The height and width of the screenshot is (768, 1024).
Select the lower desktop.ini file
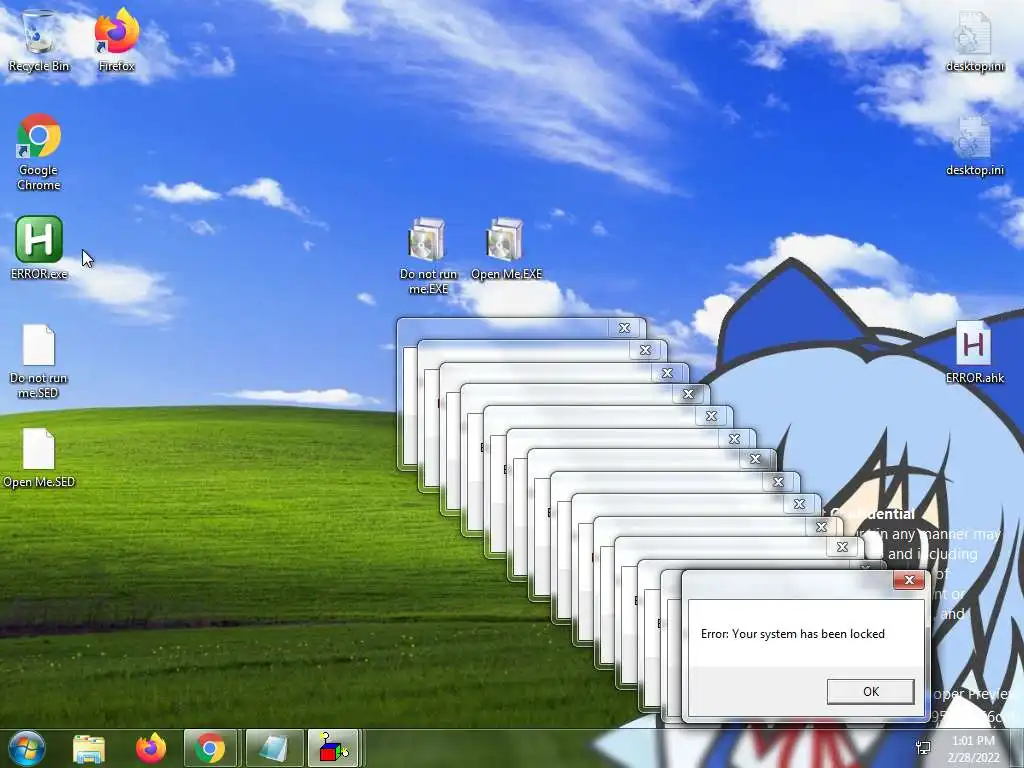point(974,145)
